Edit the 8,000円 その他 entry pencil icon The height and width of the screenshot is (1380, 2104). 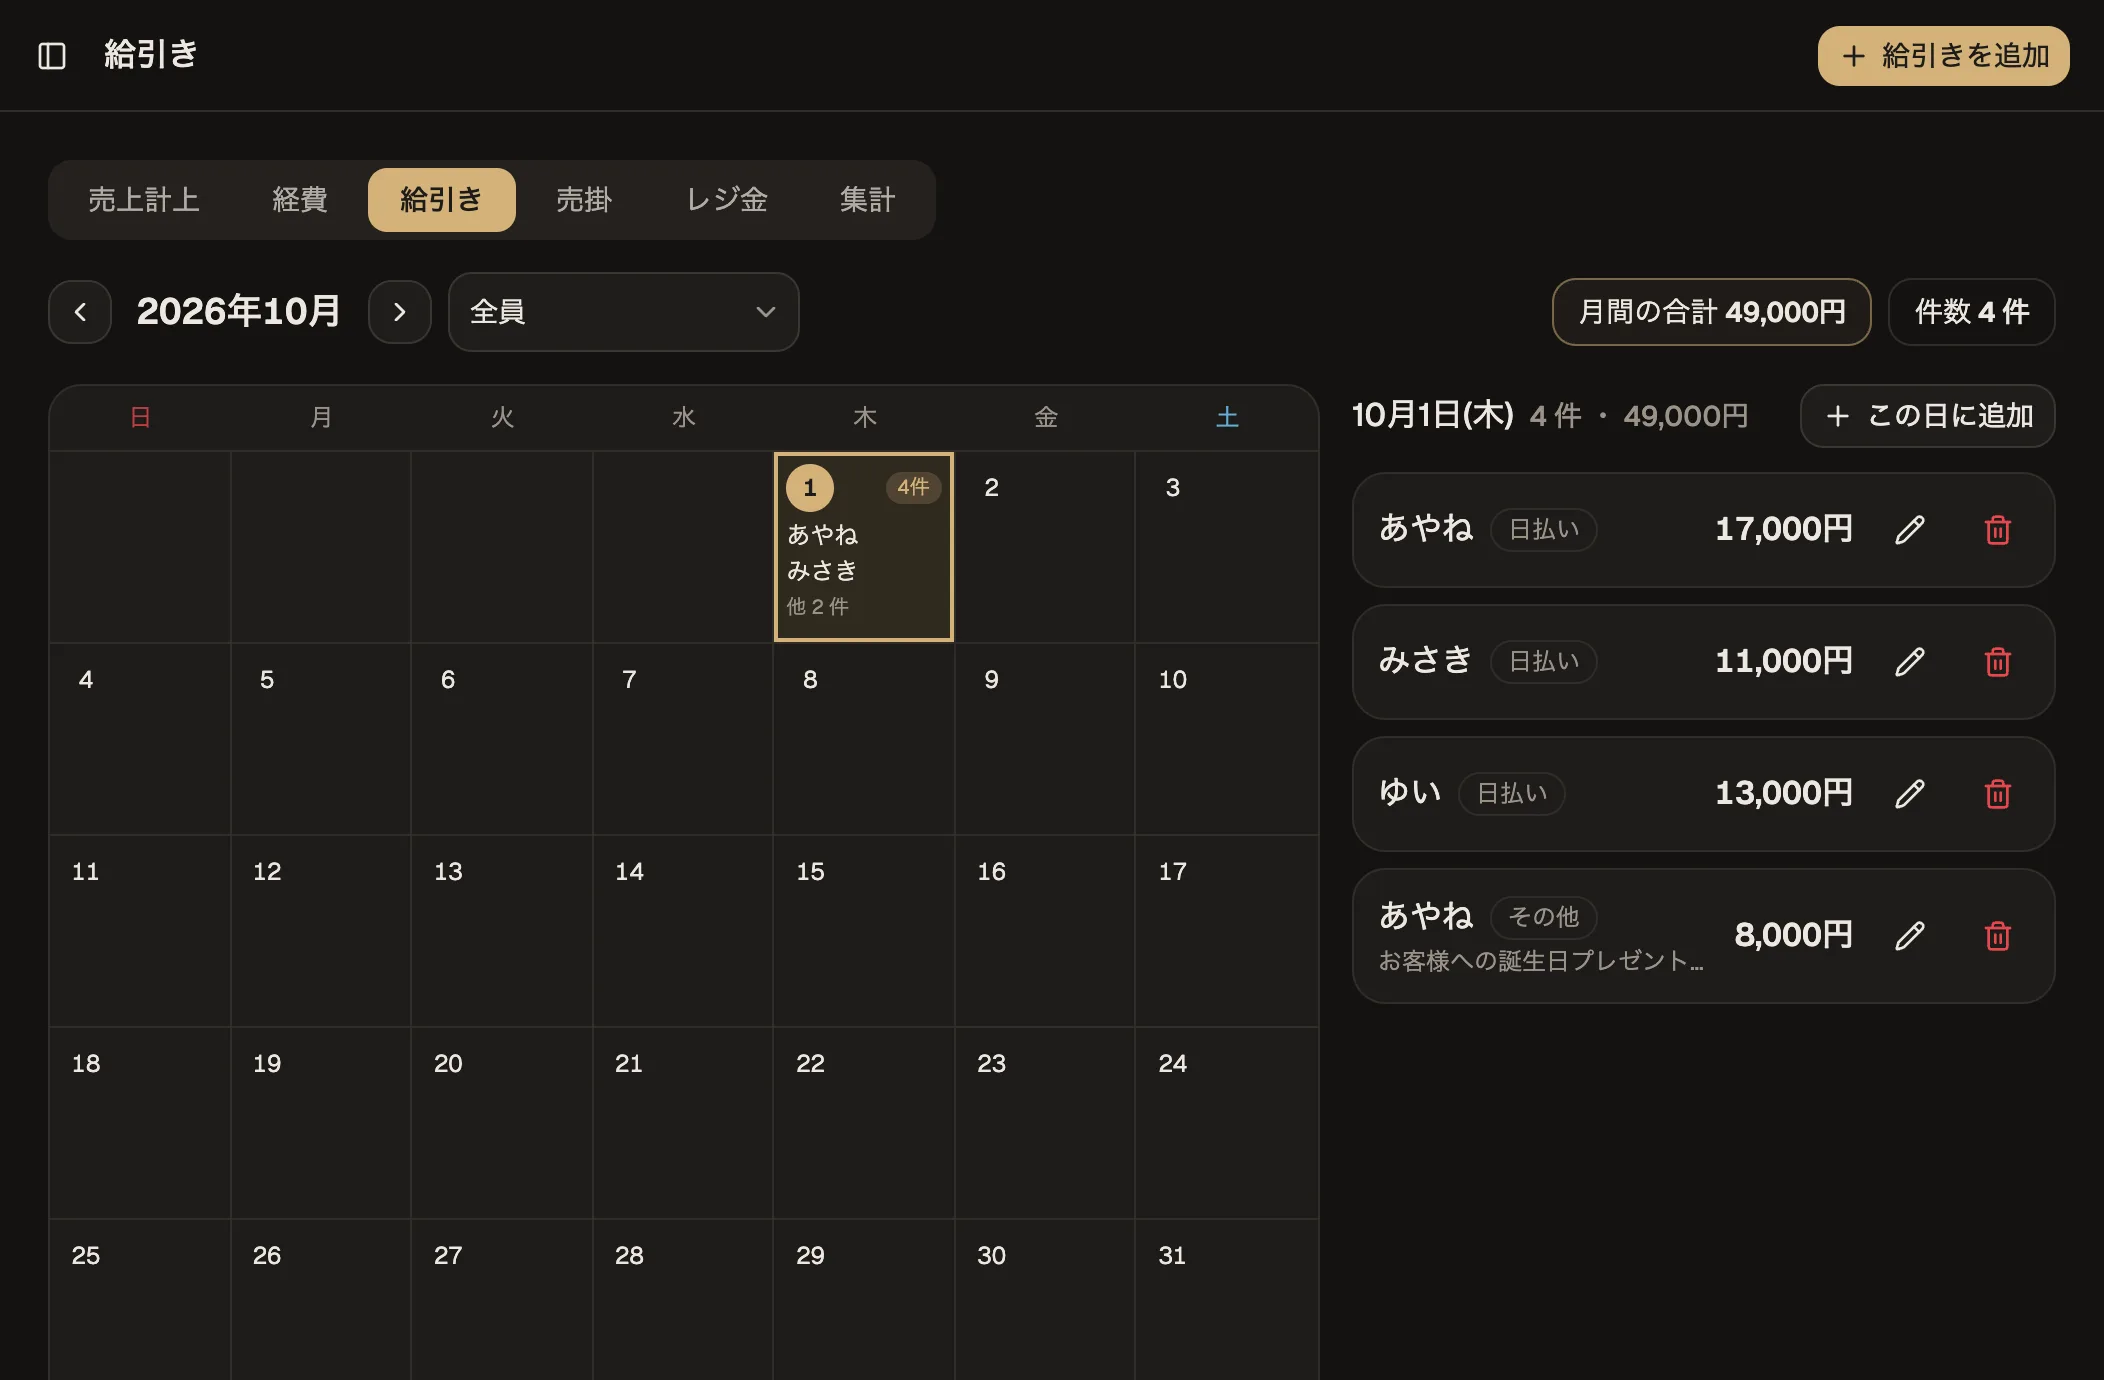[x=1910, y=936]
